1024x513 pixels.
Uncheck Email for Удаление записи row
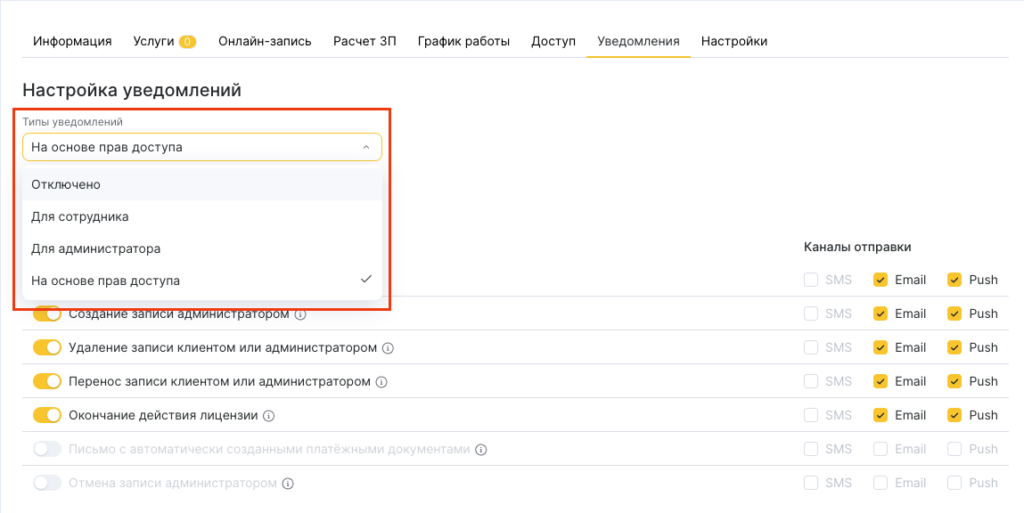pyautogui.click(x=881, y=347)
